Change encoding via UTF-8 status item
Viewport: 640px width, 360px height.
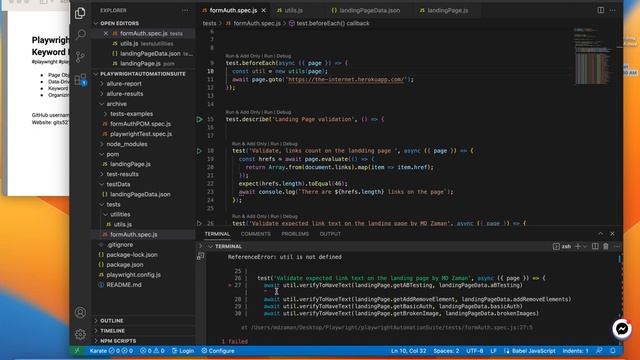click(x=475, y=351)
